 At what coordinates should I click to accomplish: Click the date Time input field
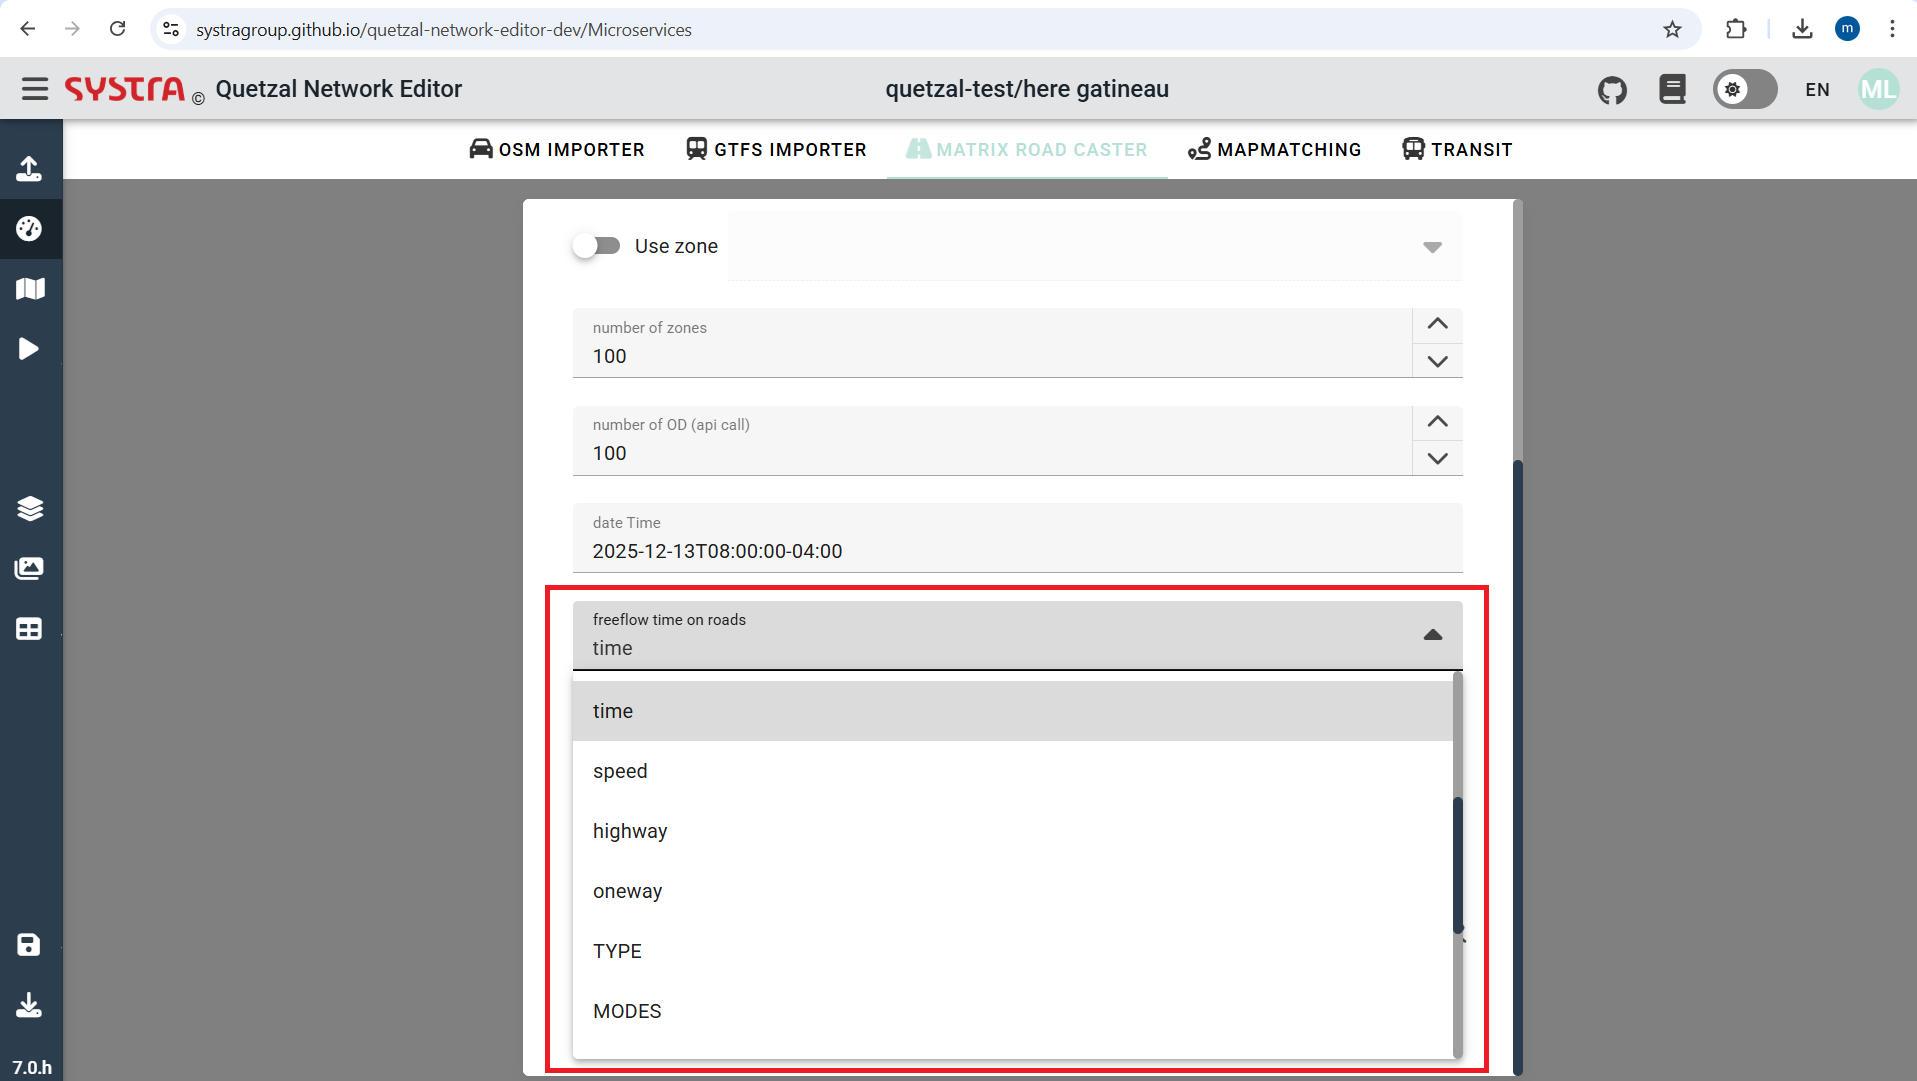tap(1017, 538)
